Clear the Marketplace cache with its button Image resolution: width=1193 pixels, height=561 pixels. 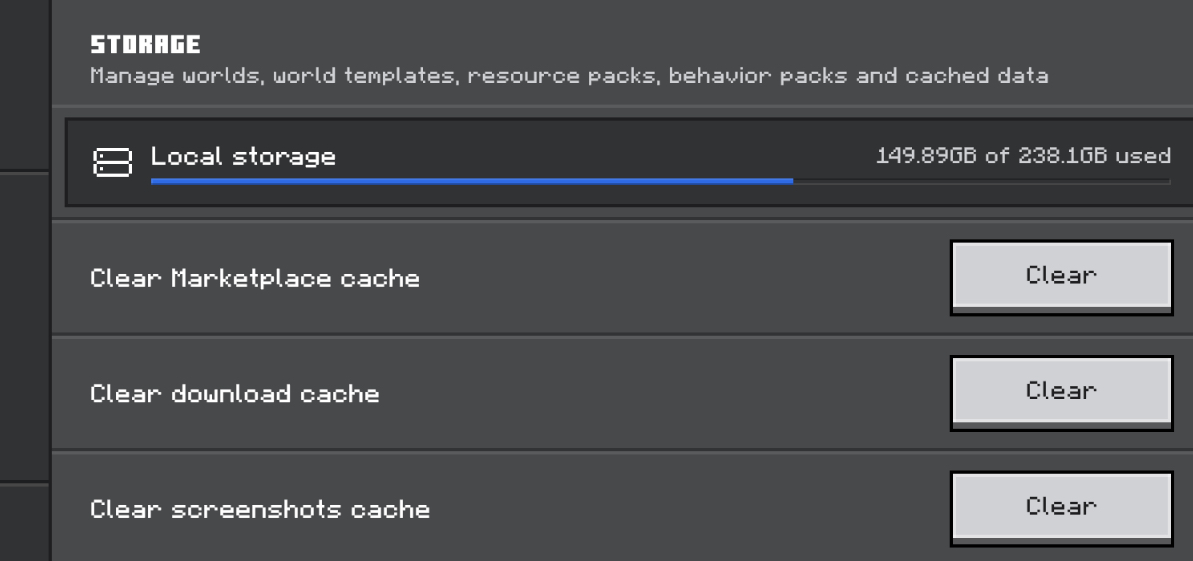coord(1061,277)
